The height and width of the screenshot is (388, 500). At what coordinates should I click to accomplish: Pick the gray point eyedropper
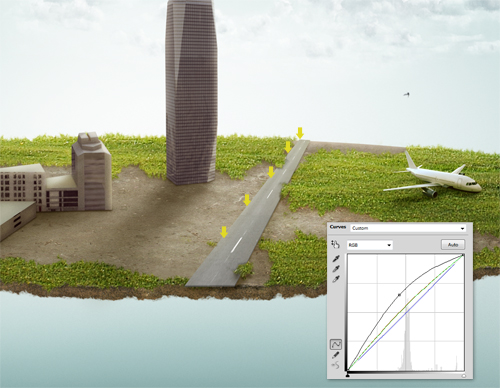tap(336, 269)
